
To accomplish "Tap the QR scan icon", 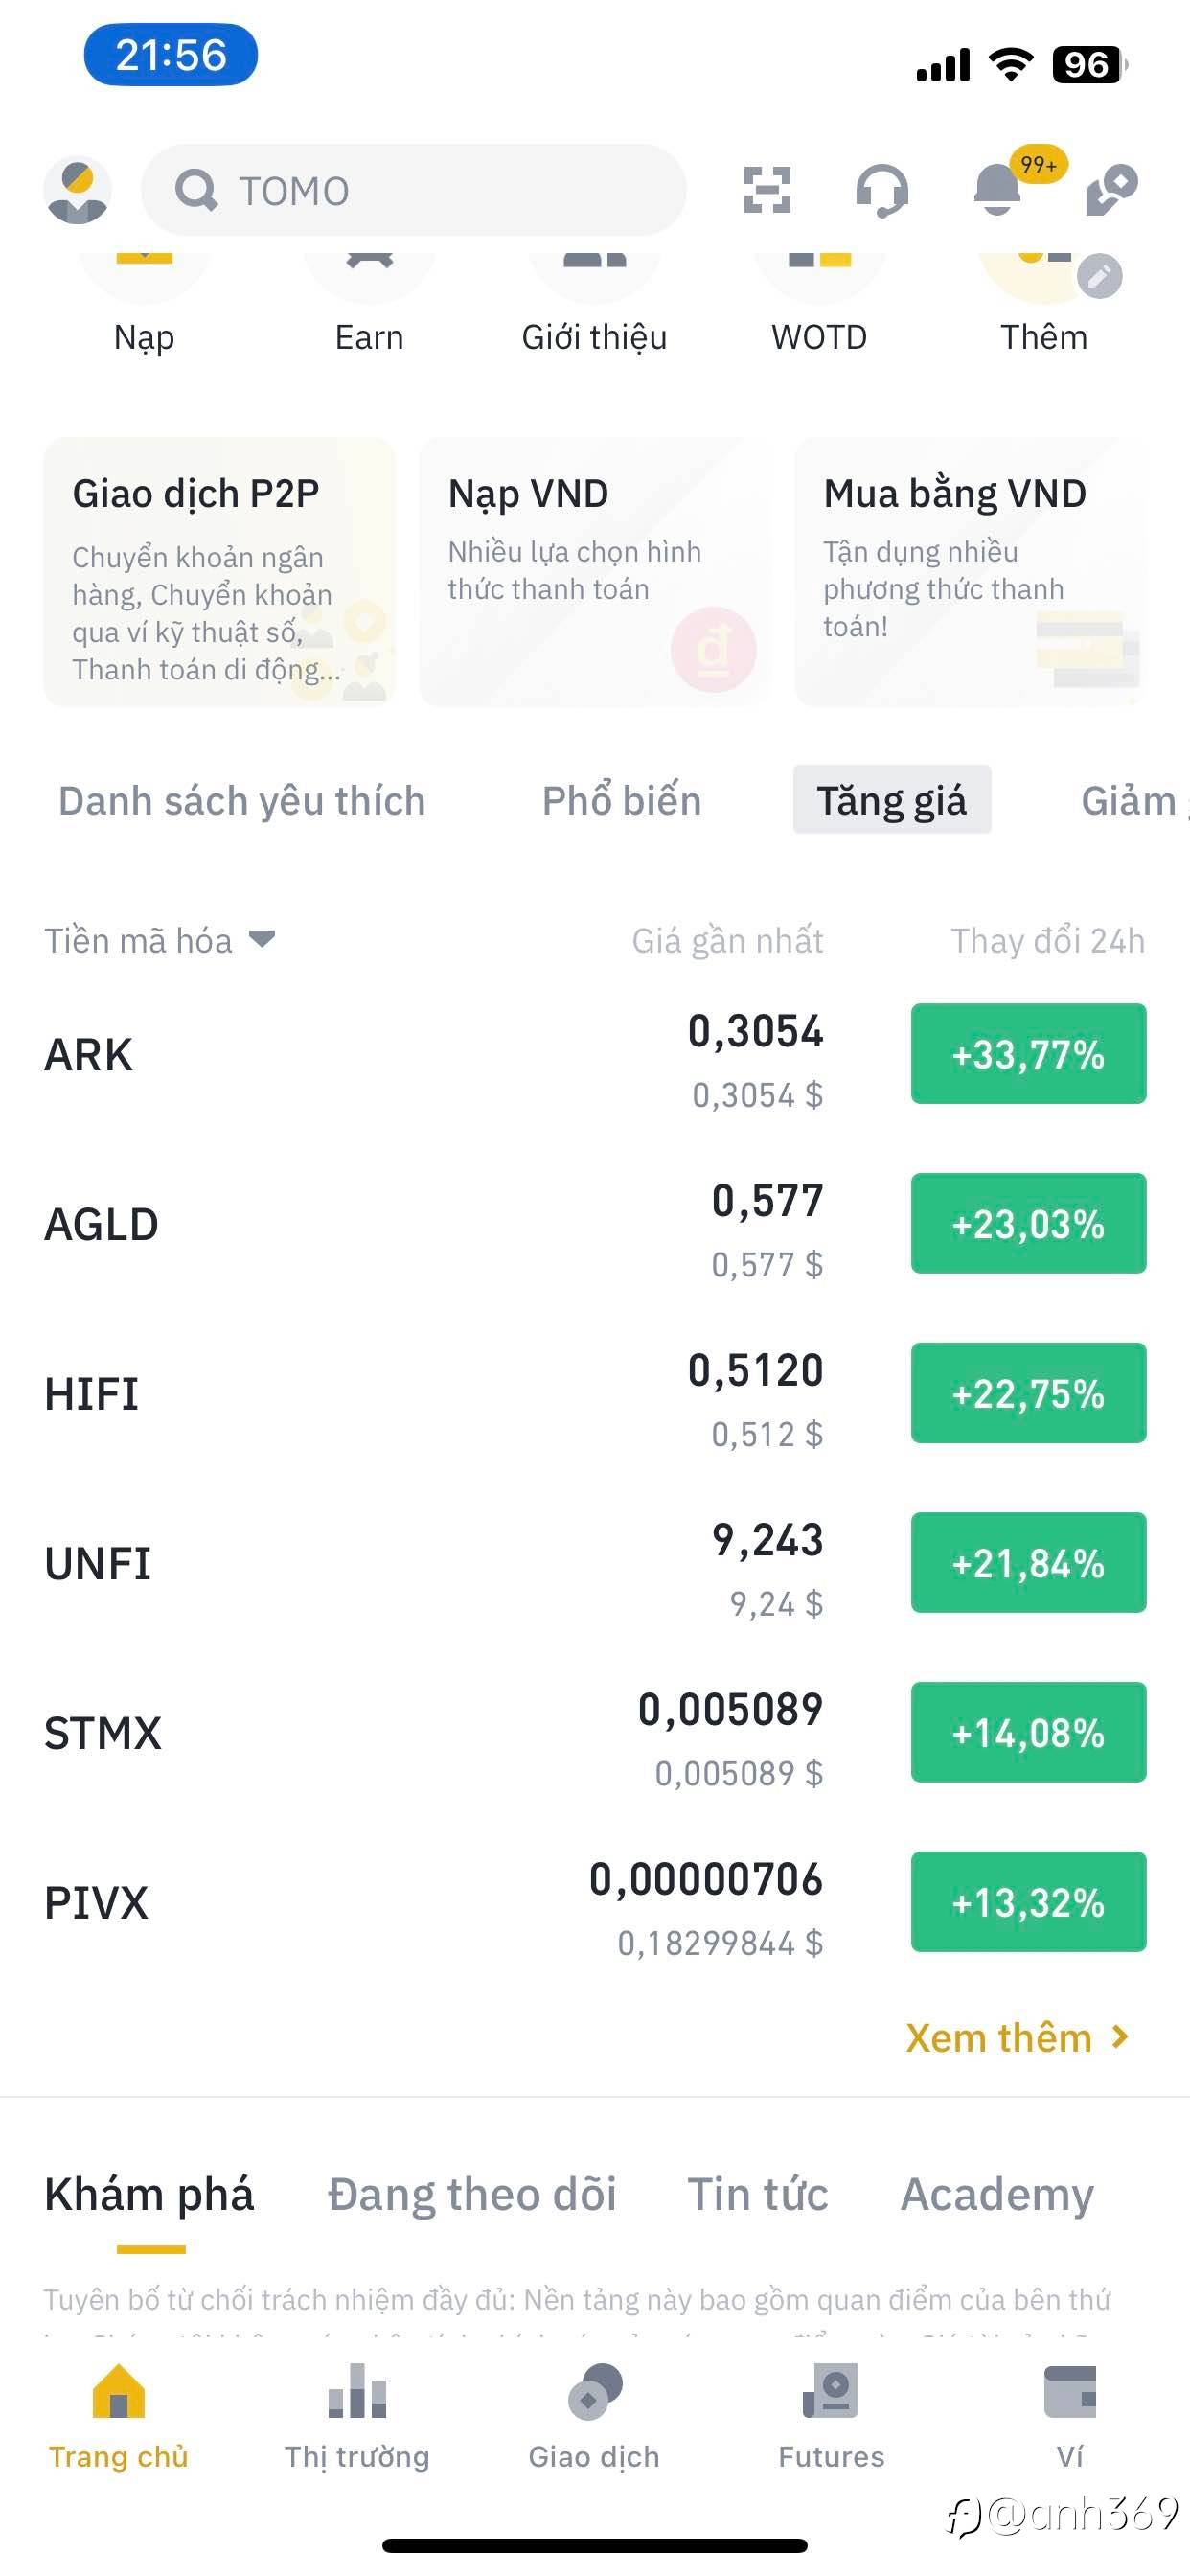I will (x=767, y=190).
